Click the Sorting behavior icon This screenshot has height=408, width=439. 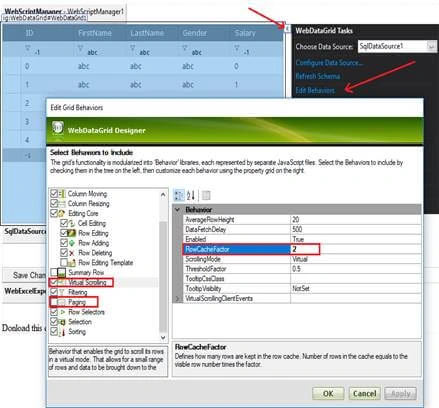[x=62, y=332]
